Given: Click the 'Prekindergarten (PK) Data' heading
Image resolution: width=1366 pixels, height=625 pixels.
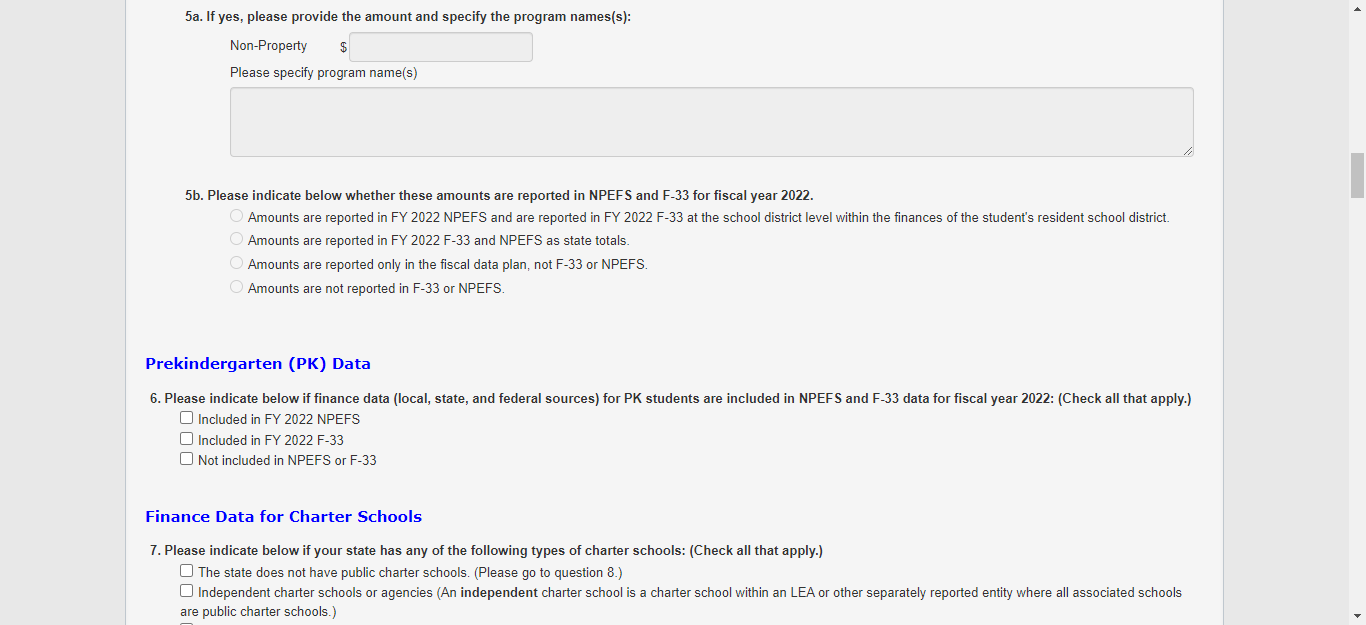Looking at the screenshot, I should (258, 364).
